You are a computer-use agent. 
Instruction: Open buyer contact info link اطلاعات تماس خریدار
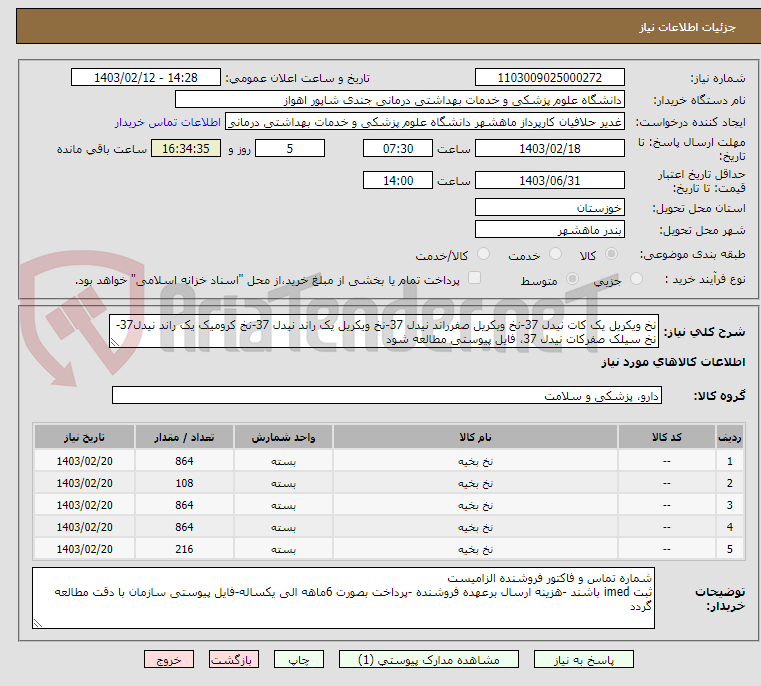pos(168,122)
